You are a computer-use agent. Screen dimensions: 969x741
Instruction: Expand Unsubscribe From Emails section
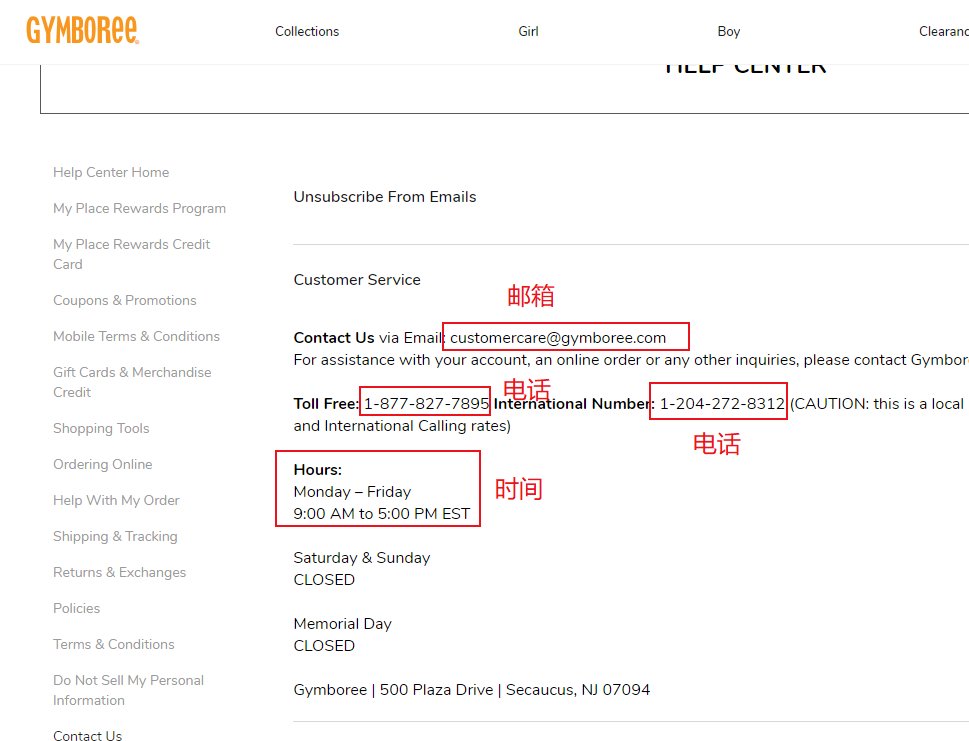(385, 197)
